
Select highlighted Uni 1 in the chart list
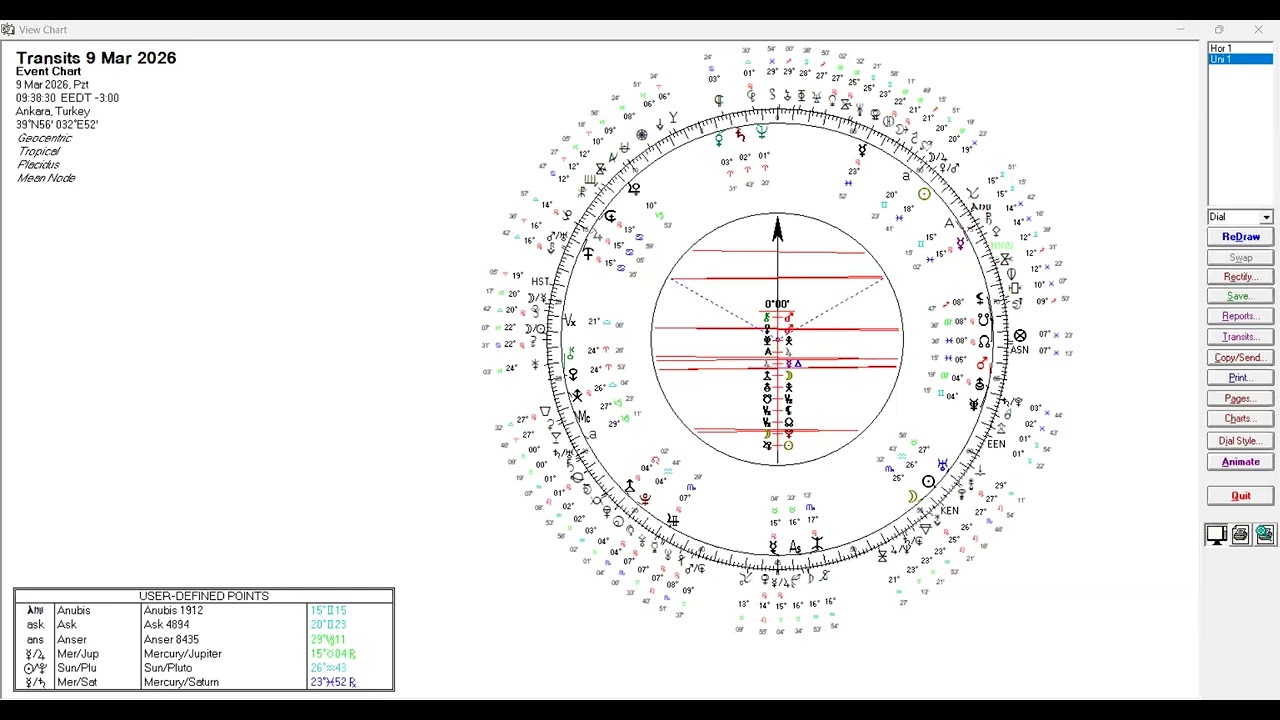(x=1240, y=59)
